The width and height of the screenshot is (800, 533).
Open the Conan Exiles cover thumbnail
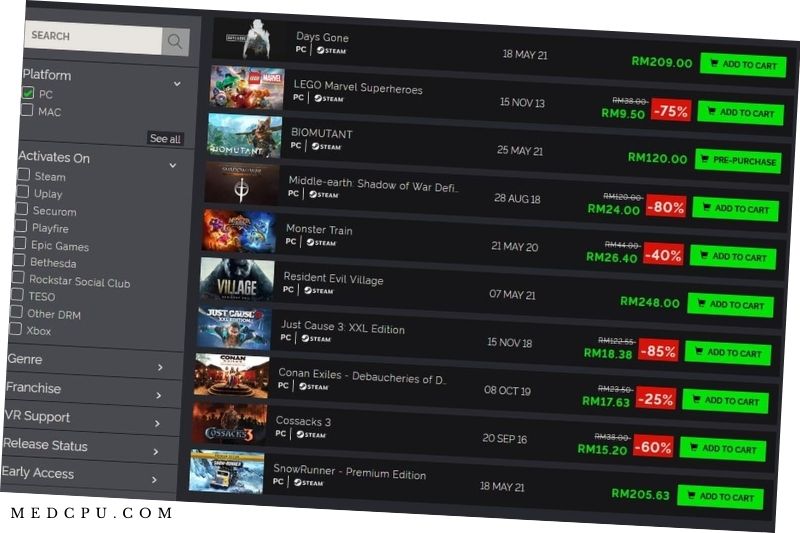pos(232,376)
